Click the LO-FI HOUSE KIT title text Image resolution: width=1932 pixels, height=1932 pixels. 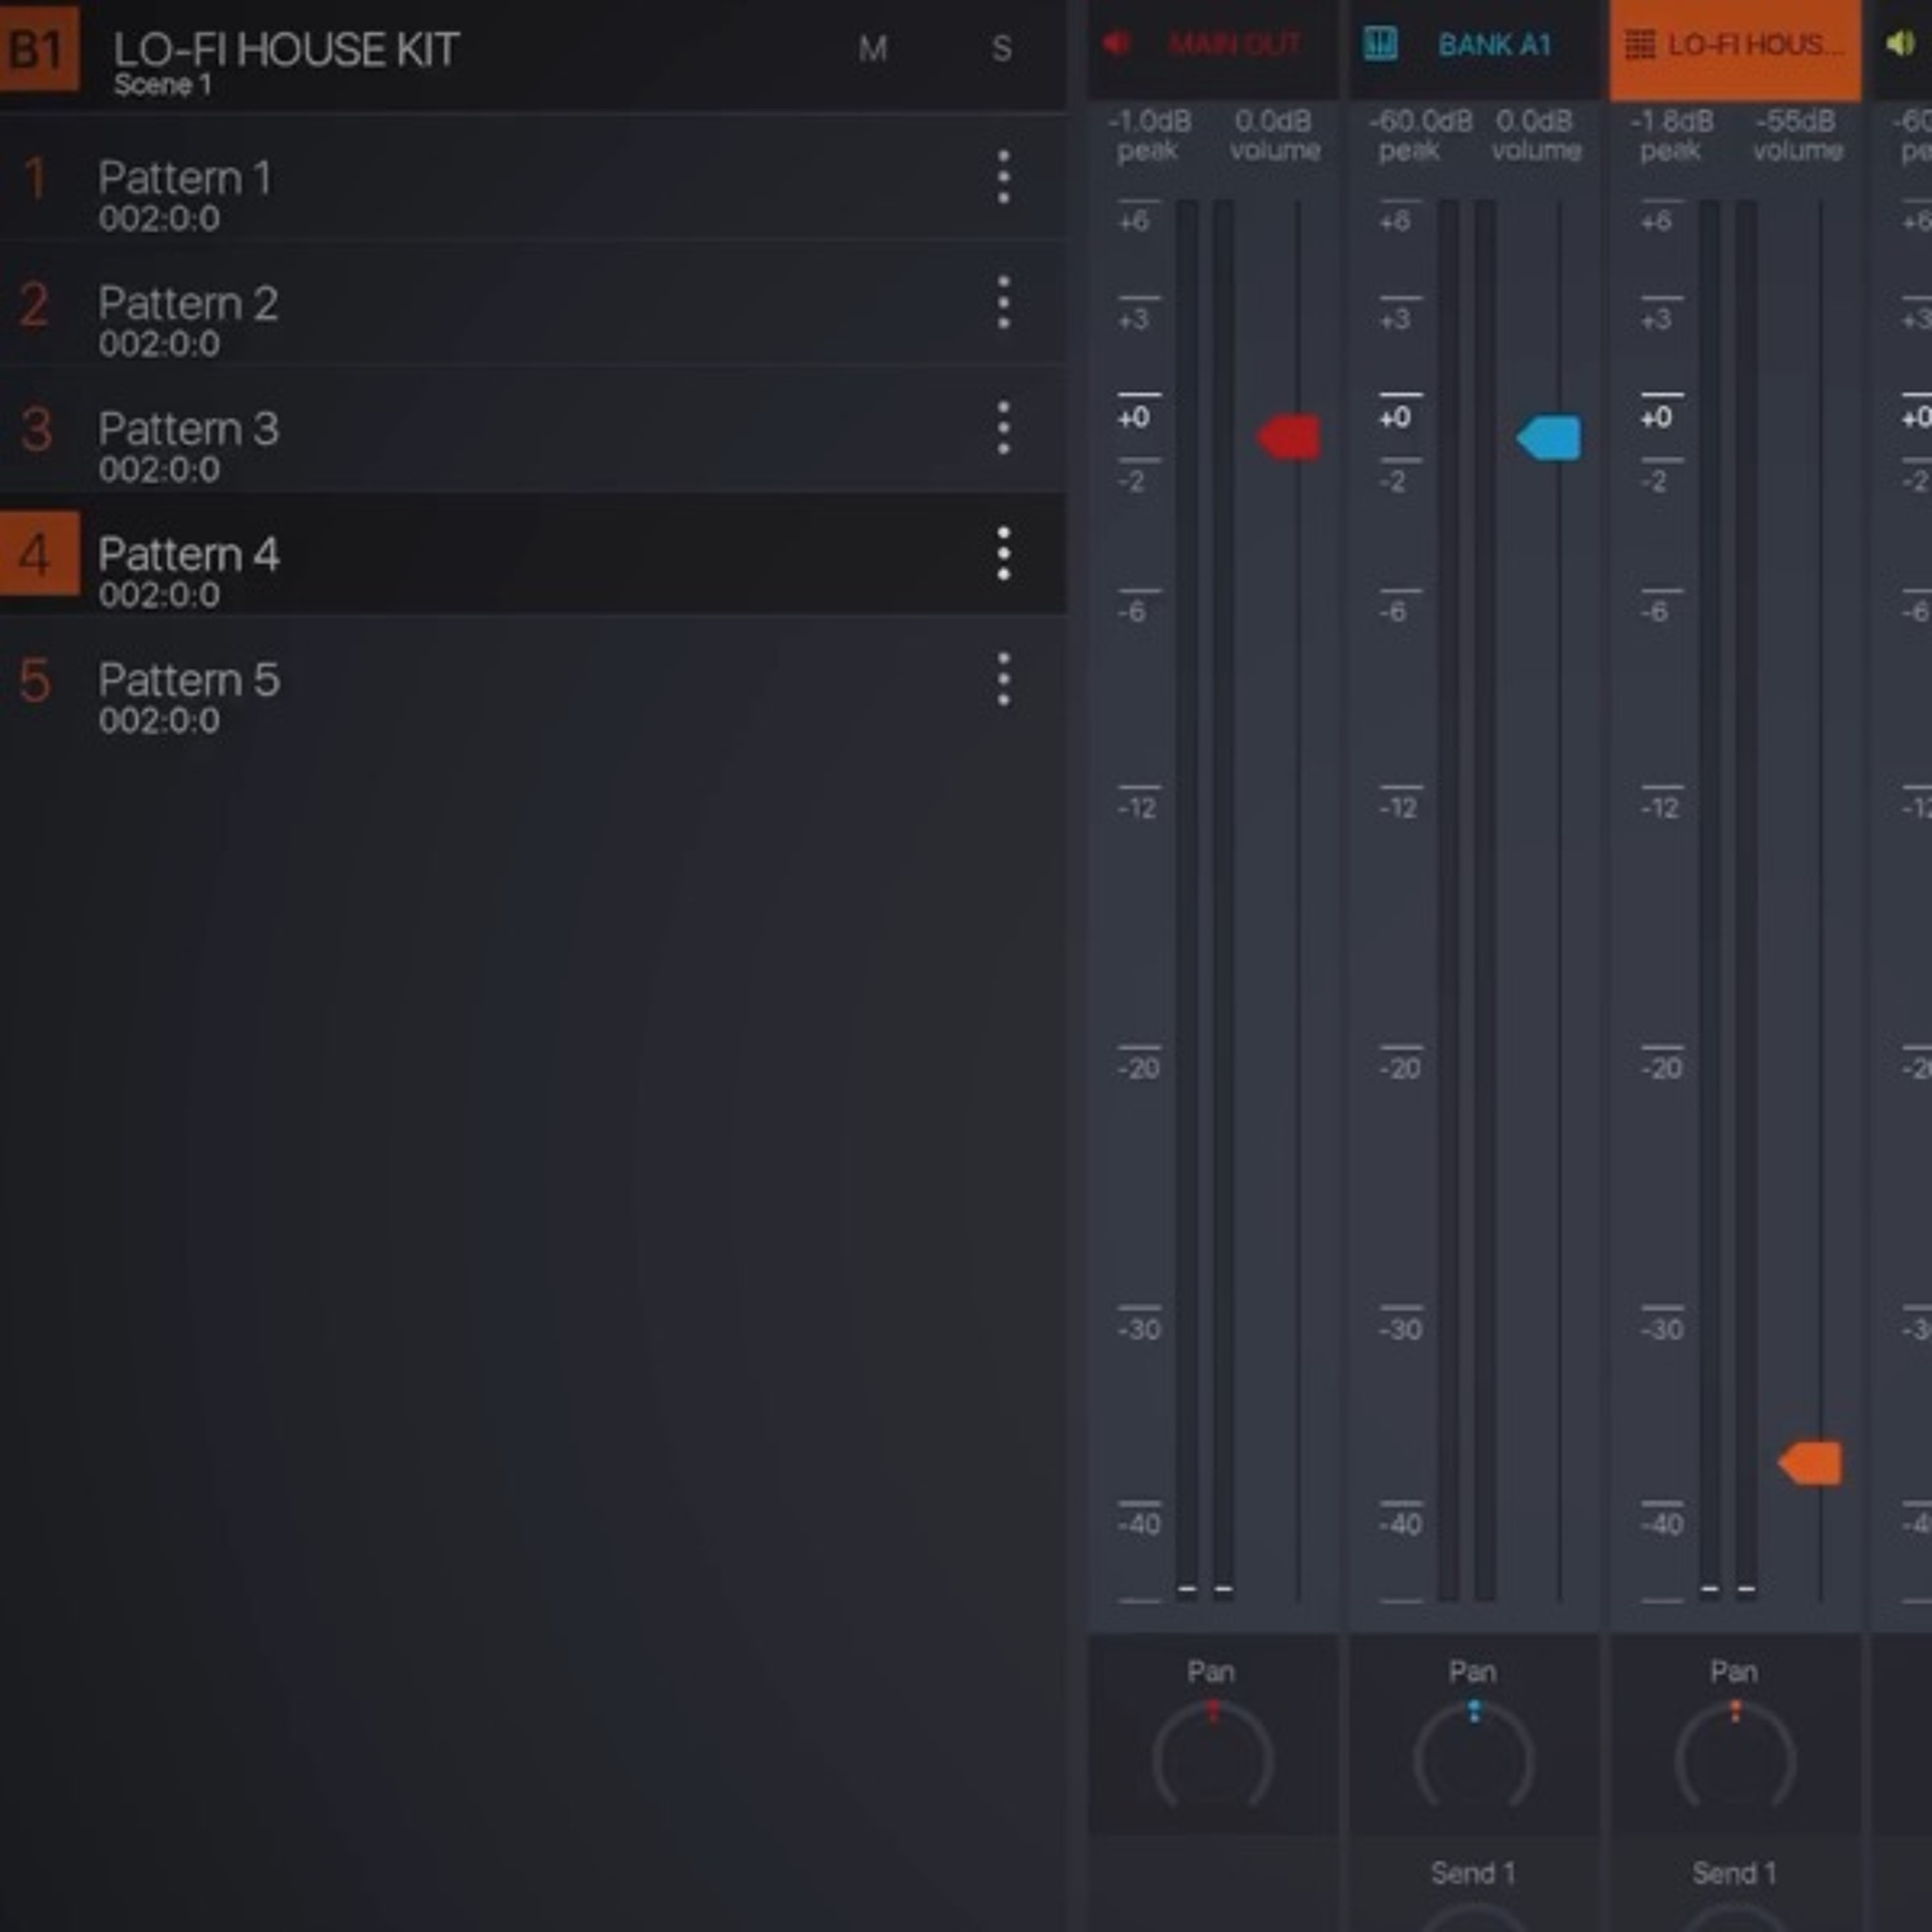click(x=286, y=49)
